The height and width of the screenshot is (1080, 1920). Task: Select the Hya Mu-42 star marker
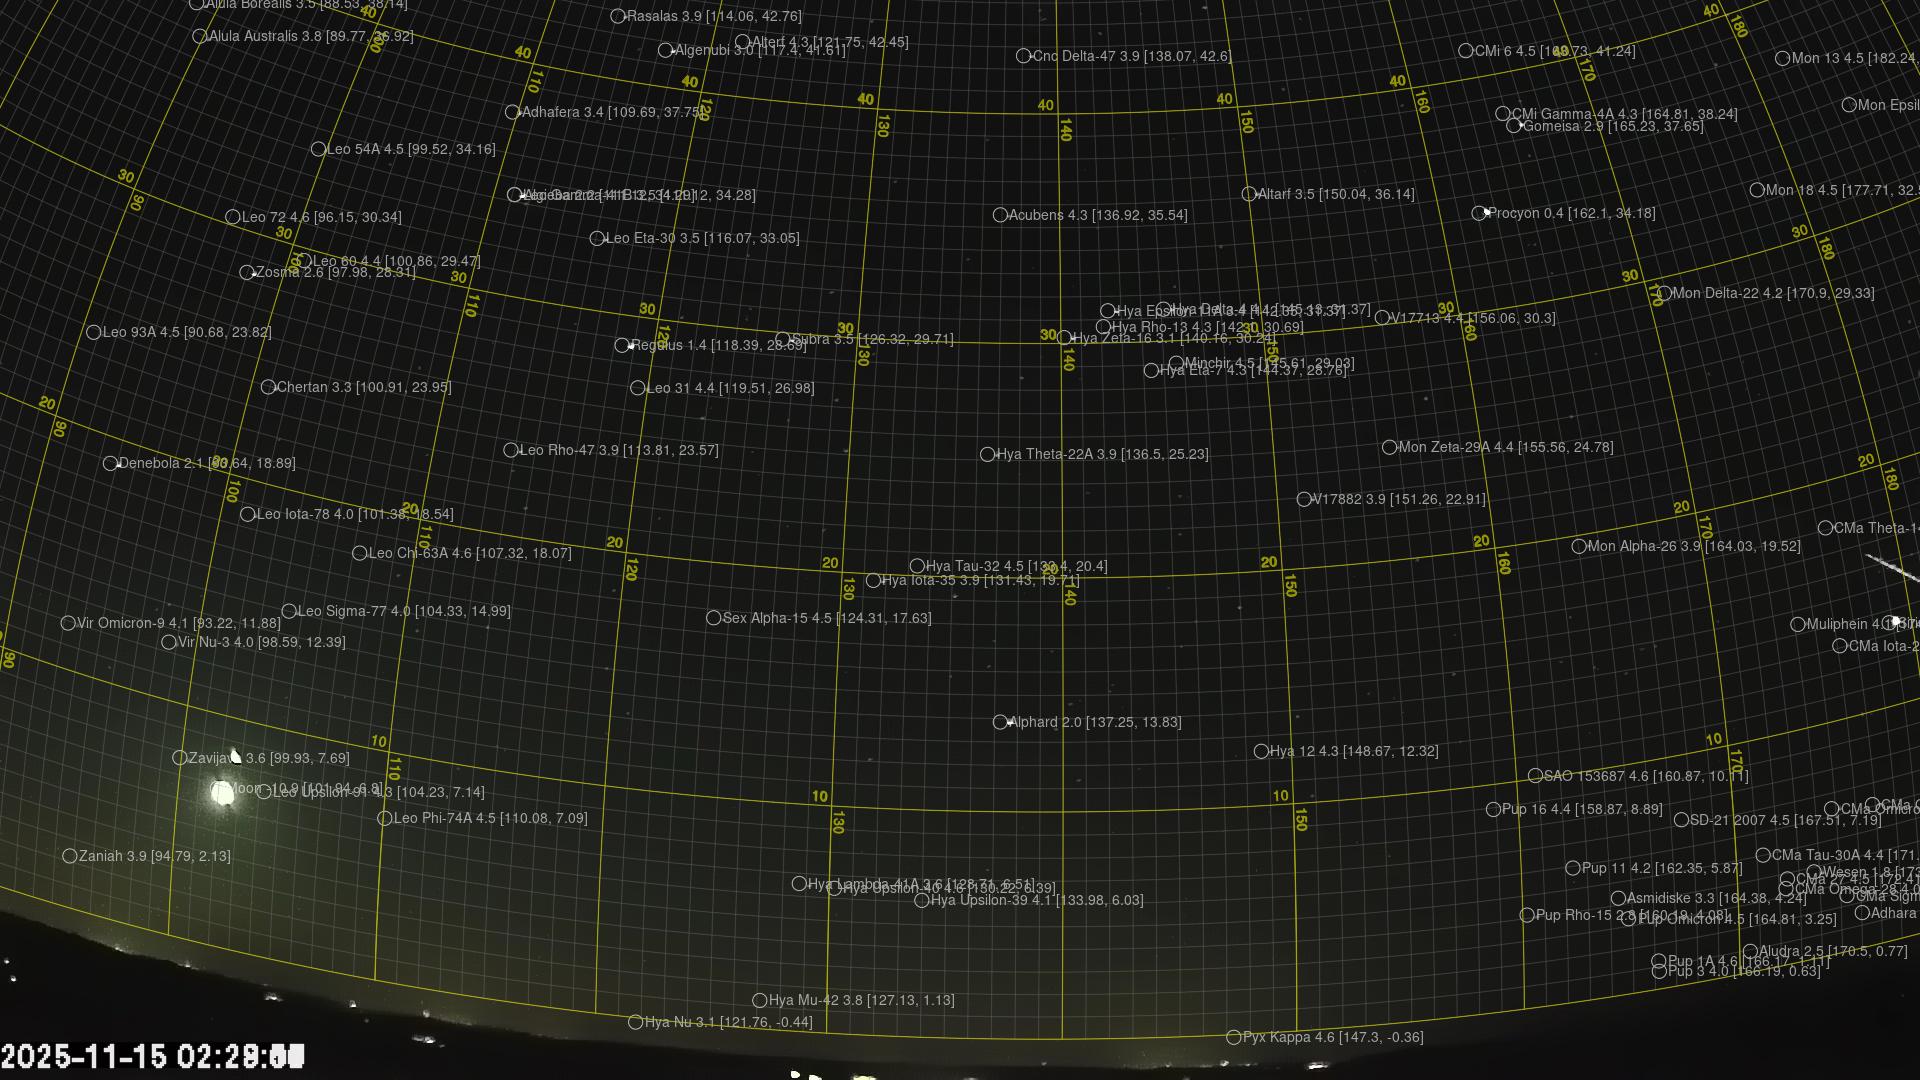(759, 1000)
